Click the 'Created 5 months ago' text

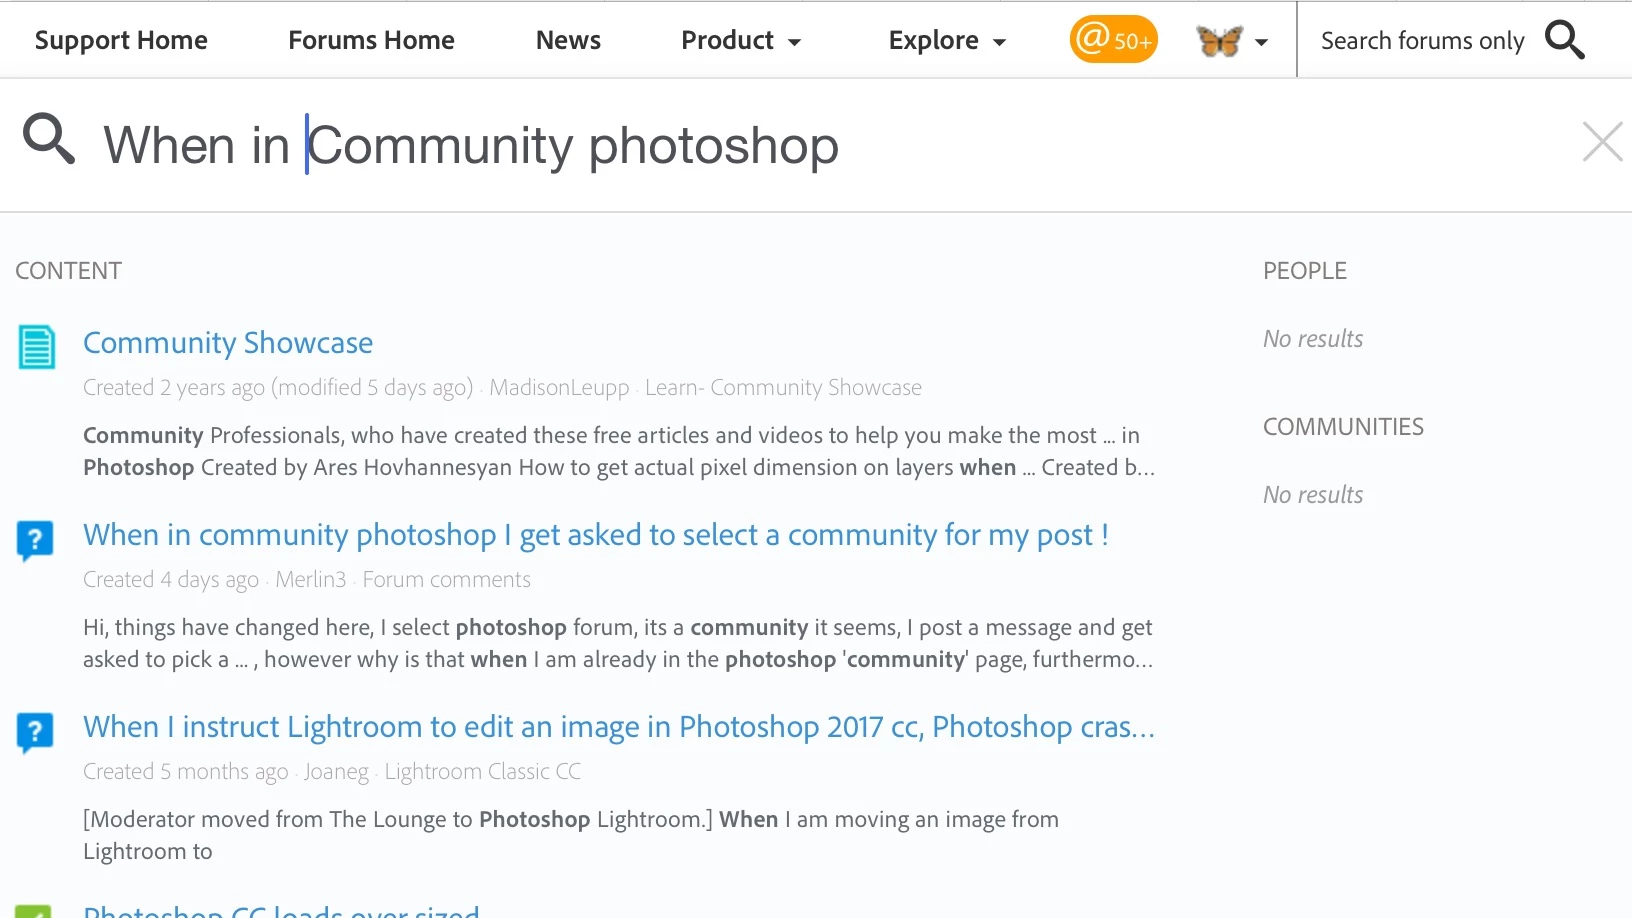tap(185, 772)
